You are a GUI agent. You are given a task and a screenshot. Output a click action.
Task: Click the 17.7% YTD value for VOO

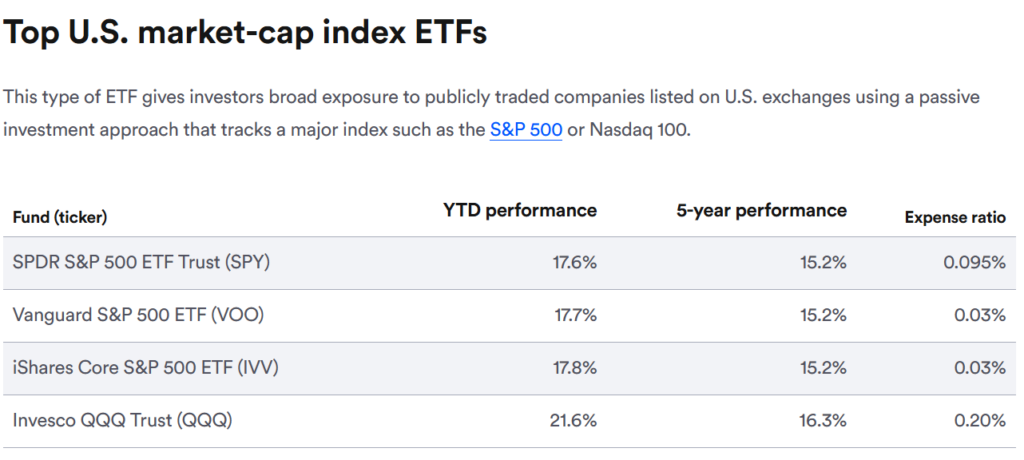[x=575, y=315]
